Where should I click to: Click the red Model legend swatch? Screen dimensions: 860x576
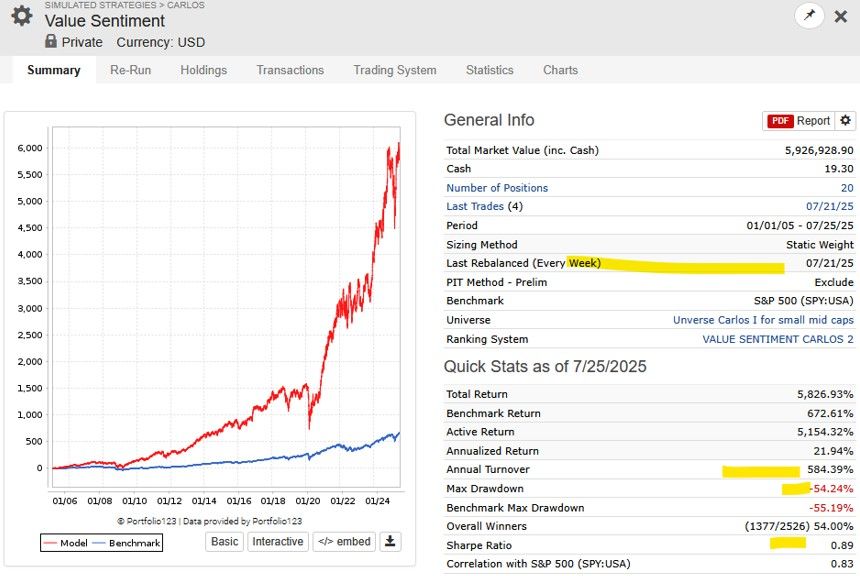pyautogui.click(x=53, y=543)
